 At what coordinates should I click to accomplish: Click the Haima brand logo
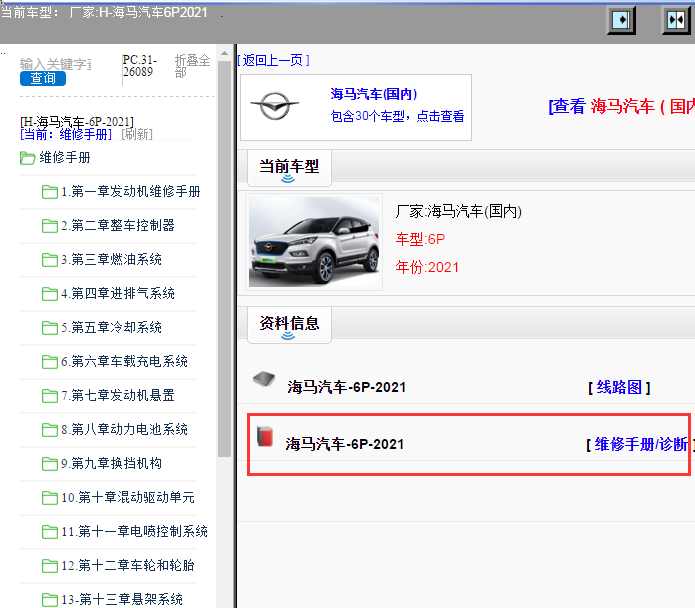[x=275, y=106]
